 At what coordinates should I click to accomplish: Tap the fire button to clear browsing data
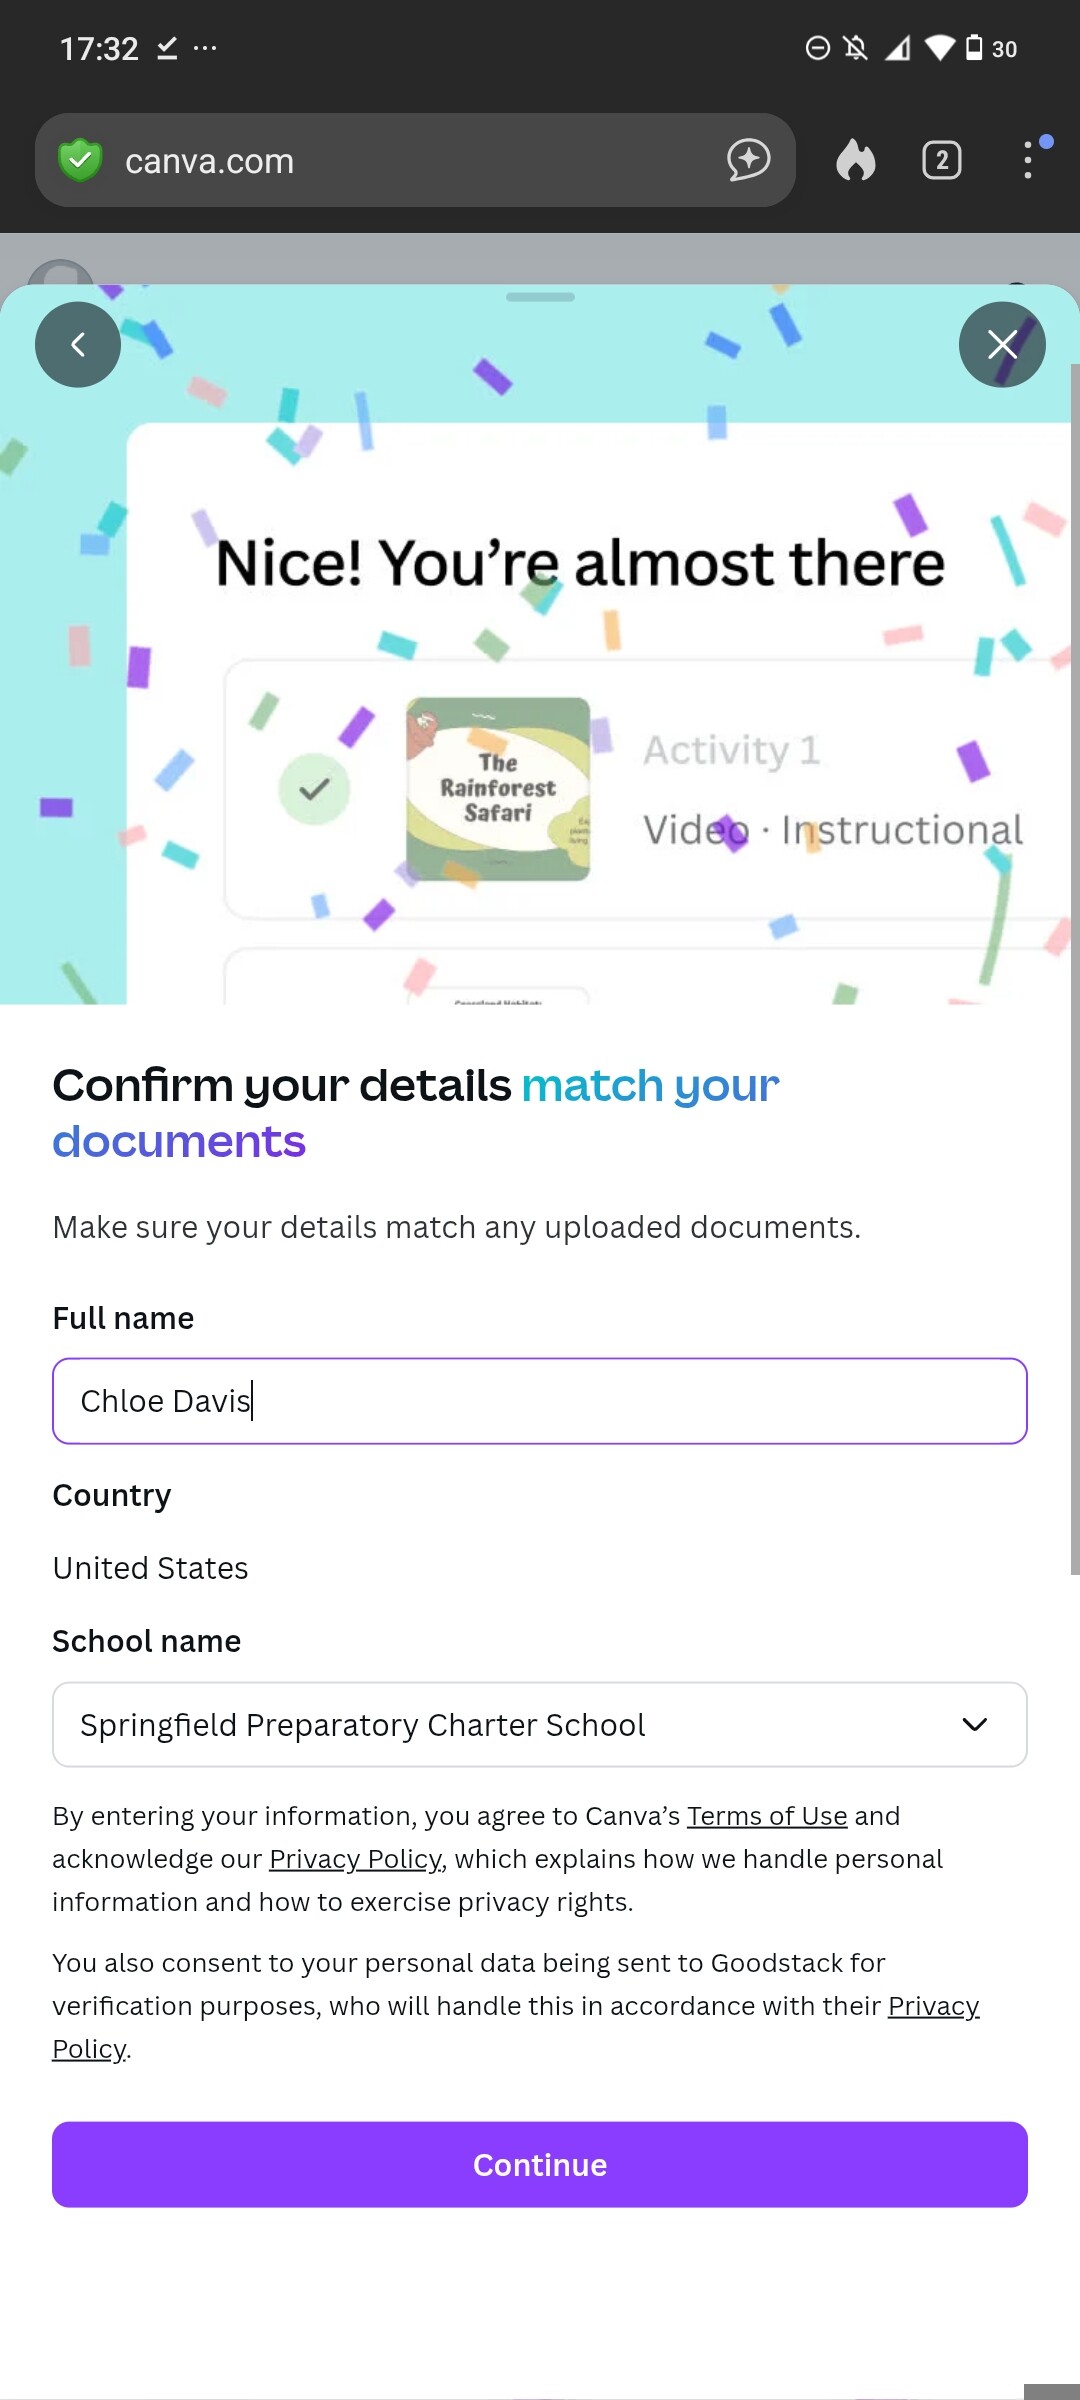[856, 160]
